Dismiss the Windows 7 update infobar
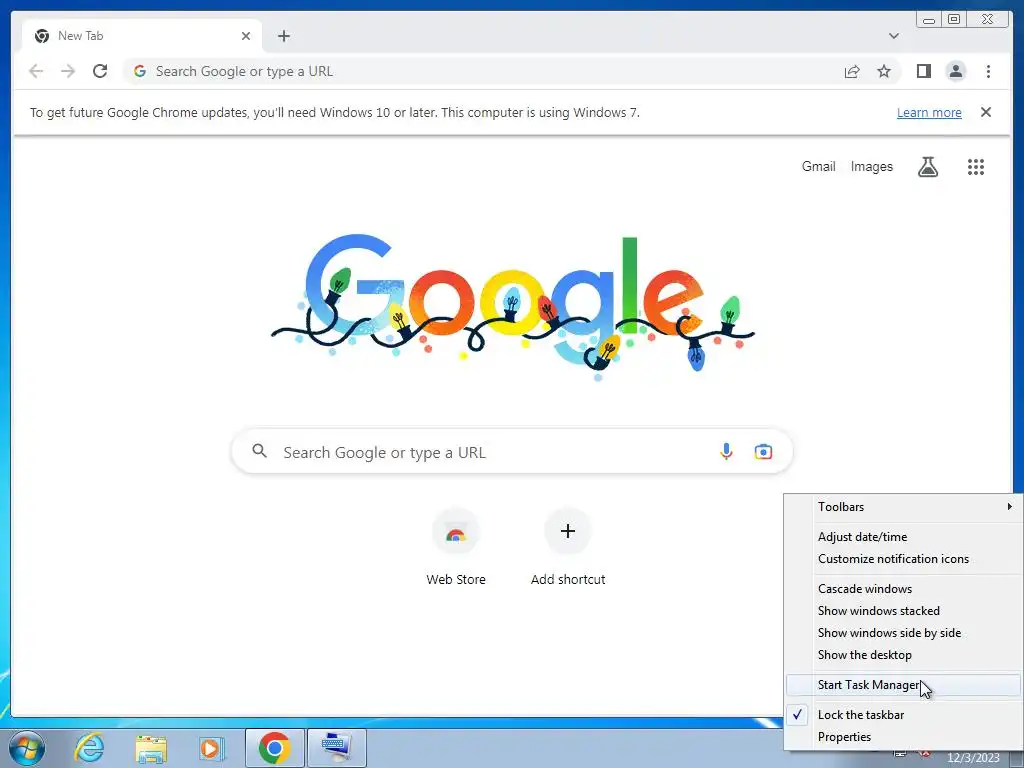1024x768 pixels. tap(985, 112)
